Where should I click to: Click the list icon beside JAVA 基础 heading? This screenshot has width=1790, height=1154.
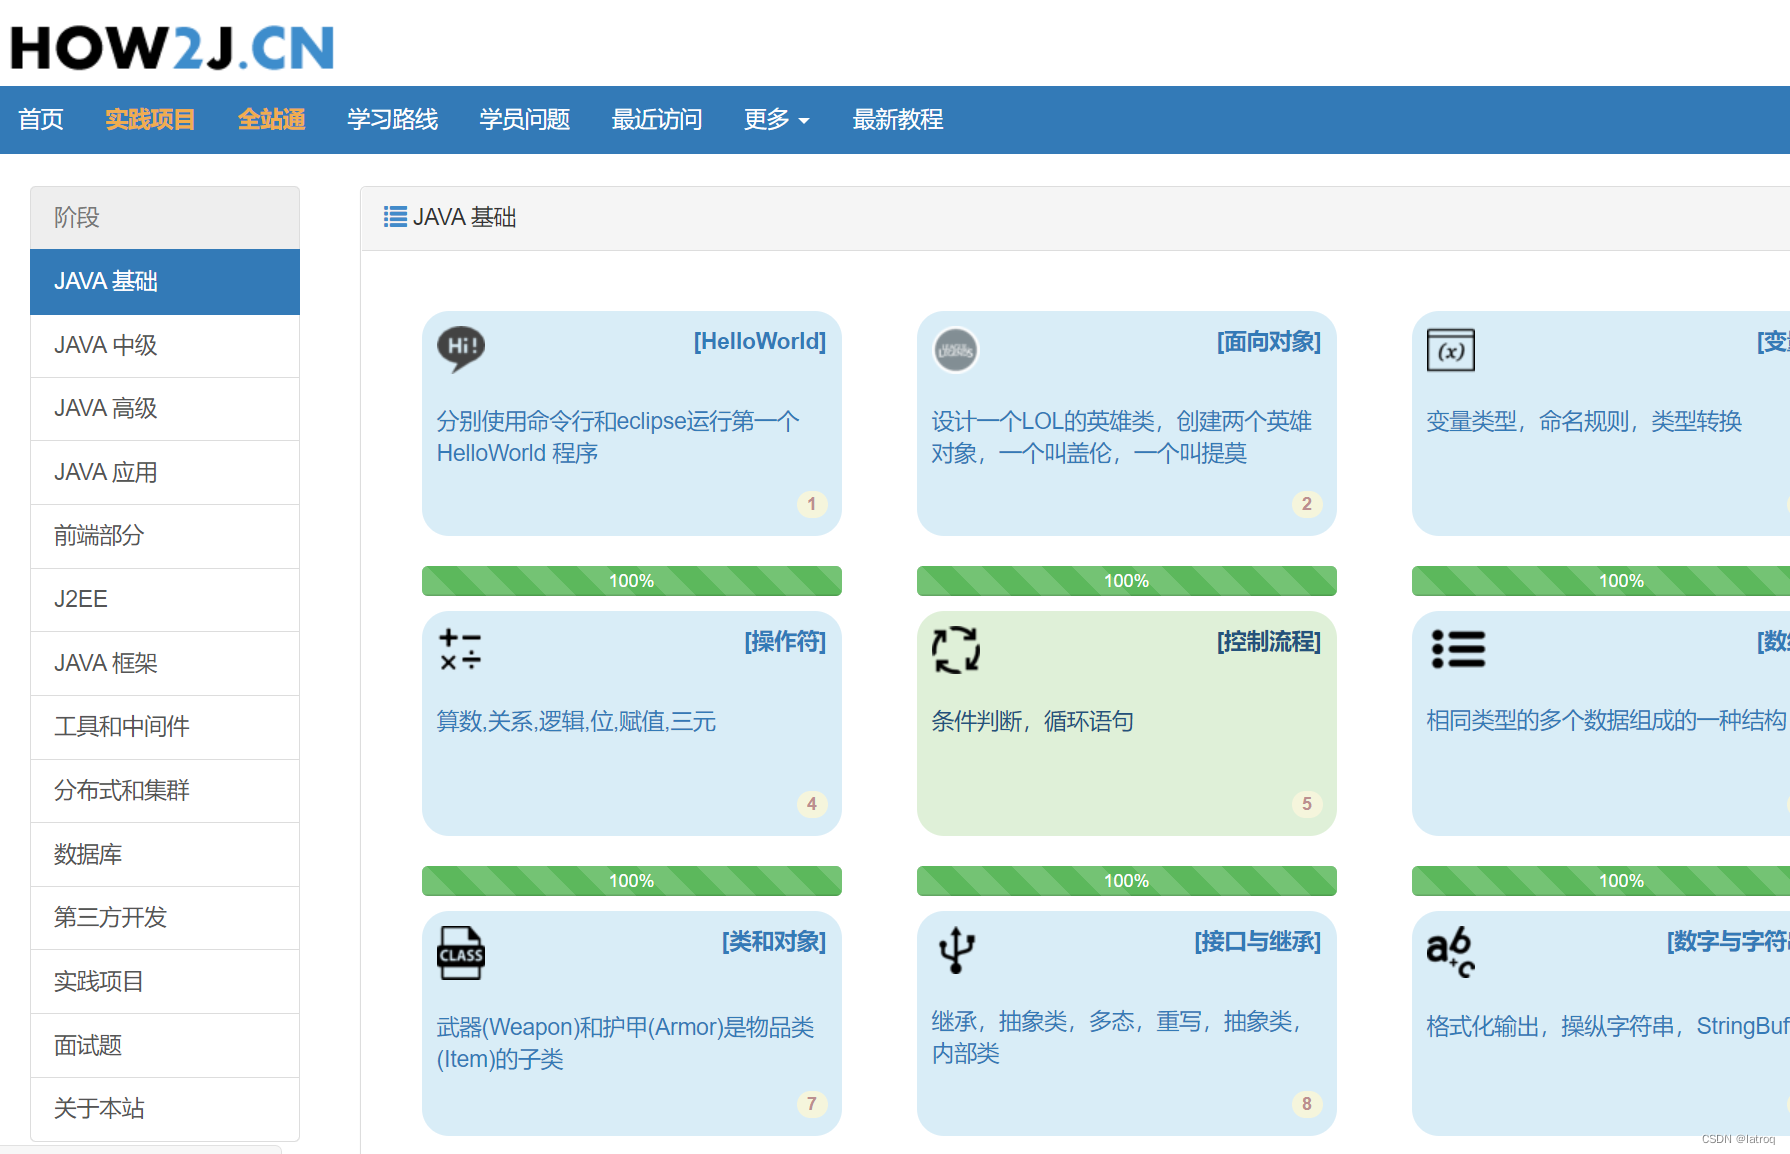(395, 217)
